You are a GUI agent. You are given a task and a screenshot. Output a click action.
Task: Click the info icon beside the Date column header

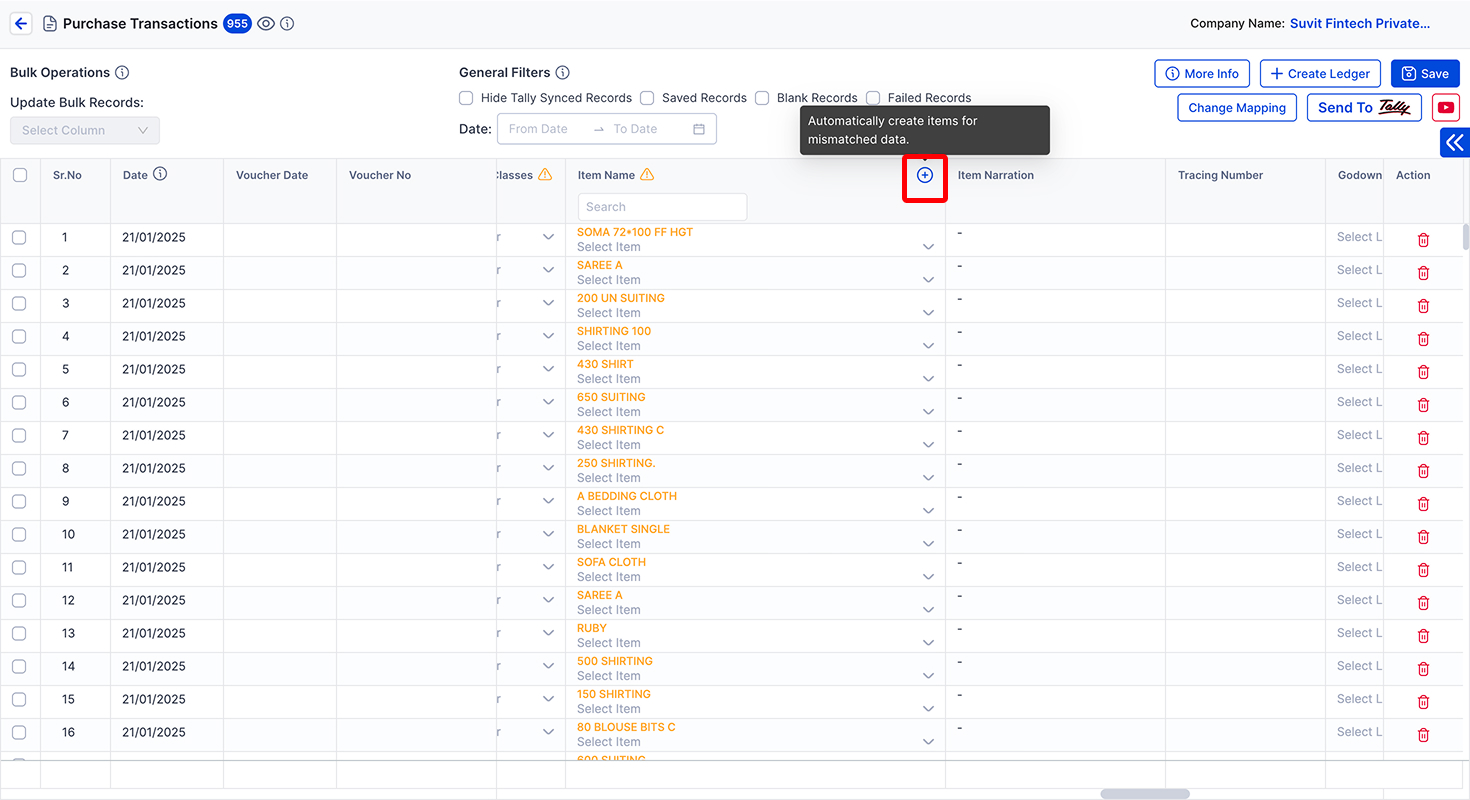click(160, 174)
